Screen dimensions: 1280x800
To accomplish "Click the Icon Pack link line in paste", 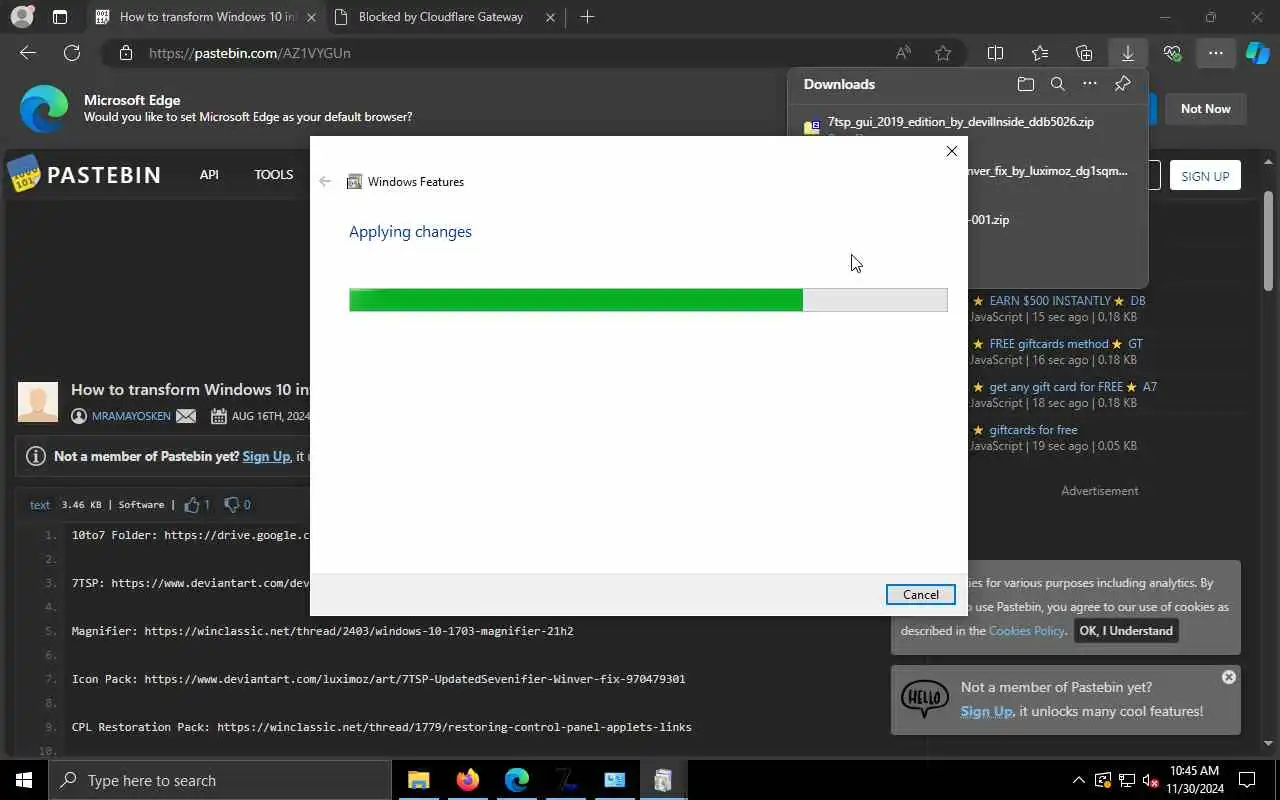I will 378,679.
